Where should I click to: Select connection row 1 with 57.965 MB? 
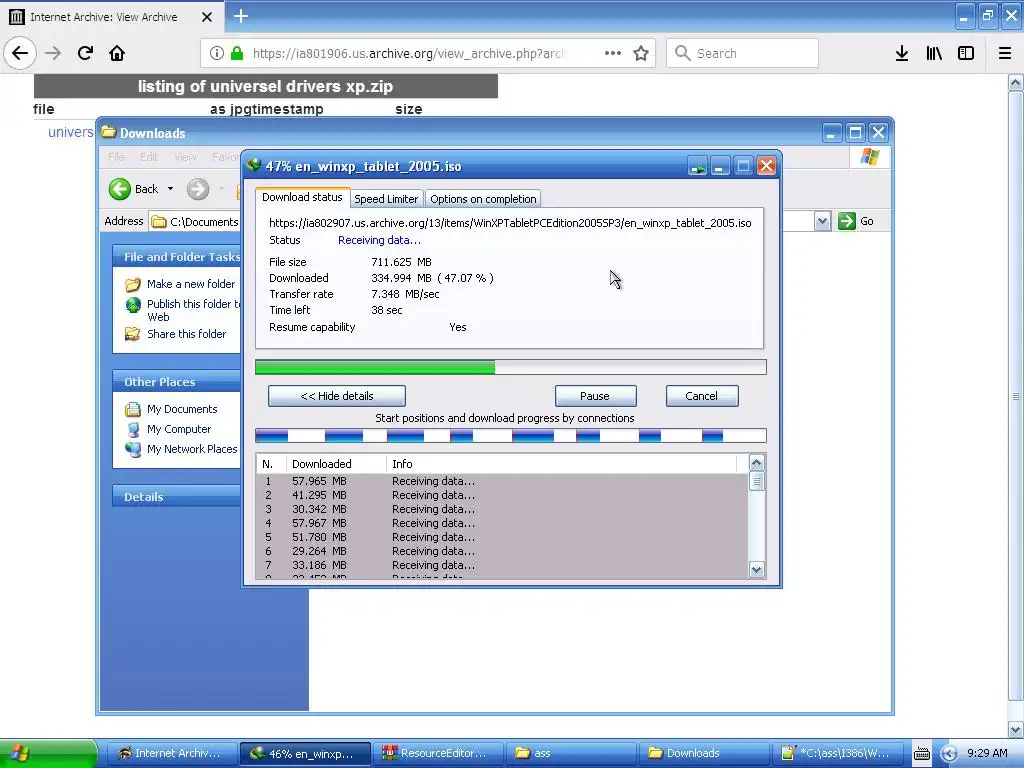pos(502,481)
